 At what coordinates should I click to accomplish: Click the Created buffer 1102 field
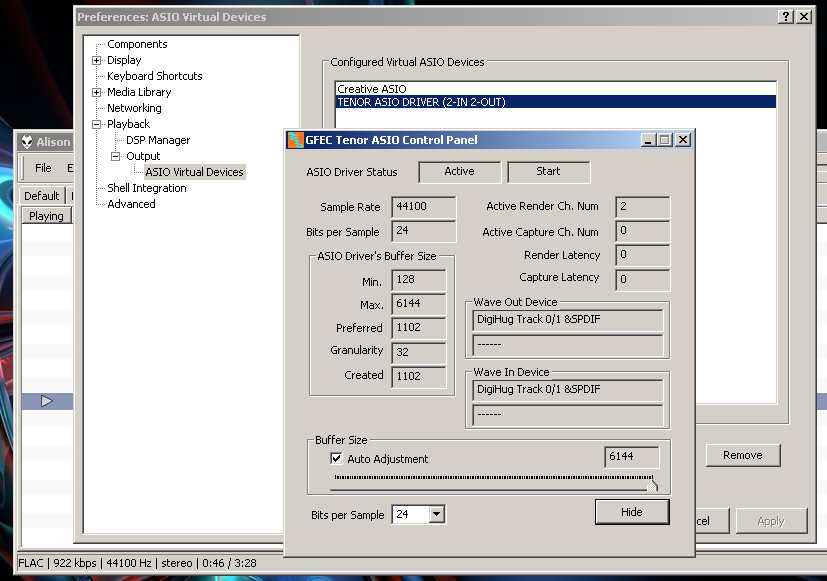click(x=419, y=376)
